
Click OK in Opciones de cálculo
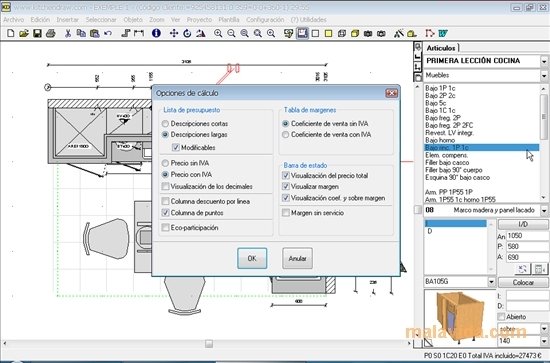(252, 258)
